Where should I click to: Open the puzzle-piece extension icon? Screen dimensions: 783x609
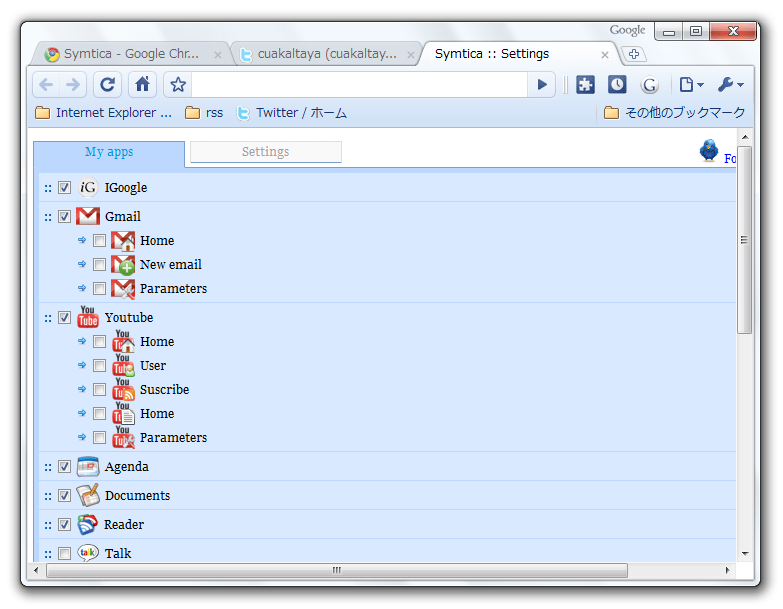coord(585,84)
